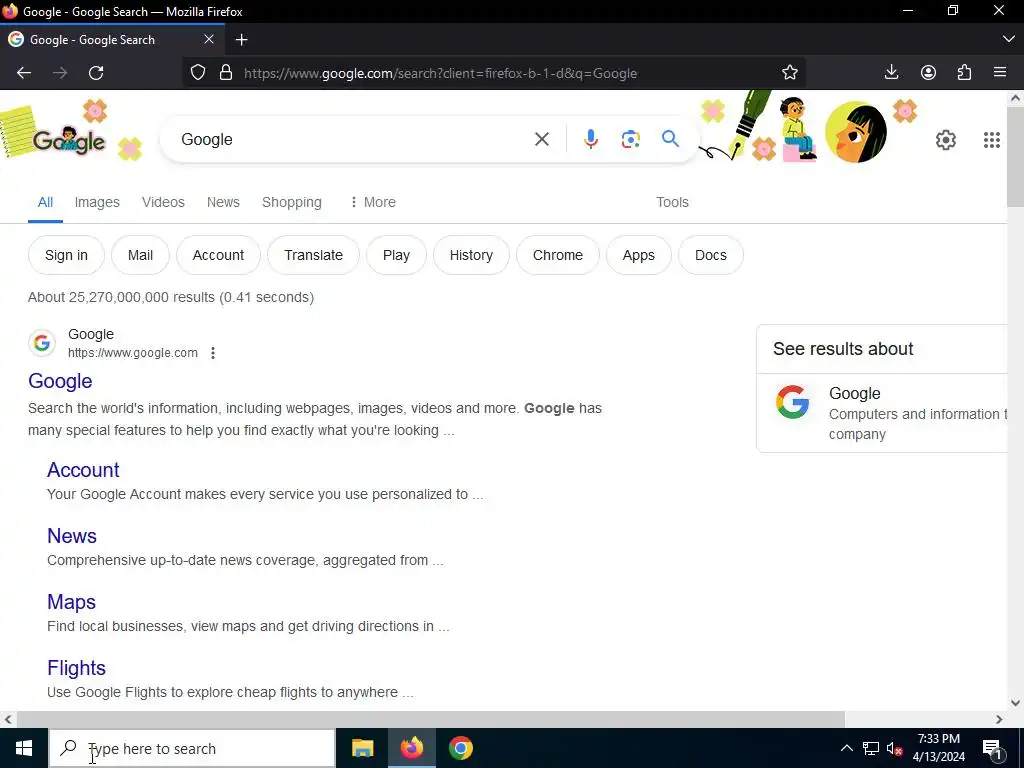Show hidden system tray icons
The width and height of the screenshot is (1024, 768).
point(846,748)
